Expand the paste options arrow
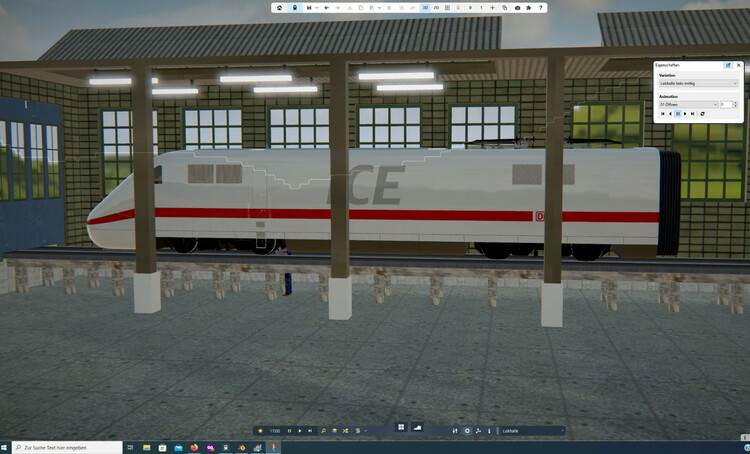Image resolution: width=750 pixels, height=454 pixels. pyautogui.click(x=379, y=8)
